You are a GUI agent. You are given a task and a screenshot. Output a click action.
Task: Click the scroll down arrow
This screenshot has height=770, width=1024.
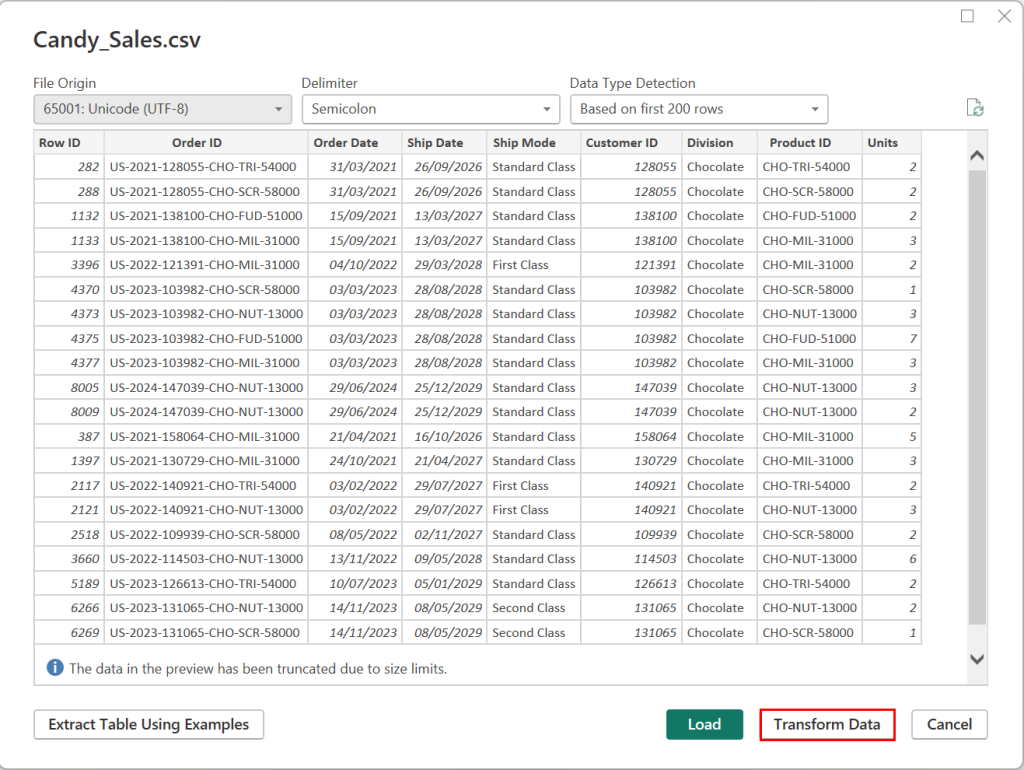tap(977, 659)
